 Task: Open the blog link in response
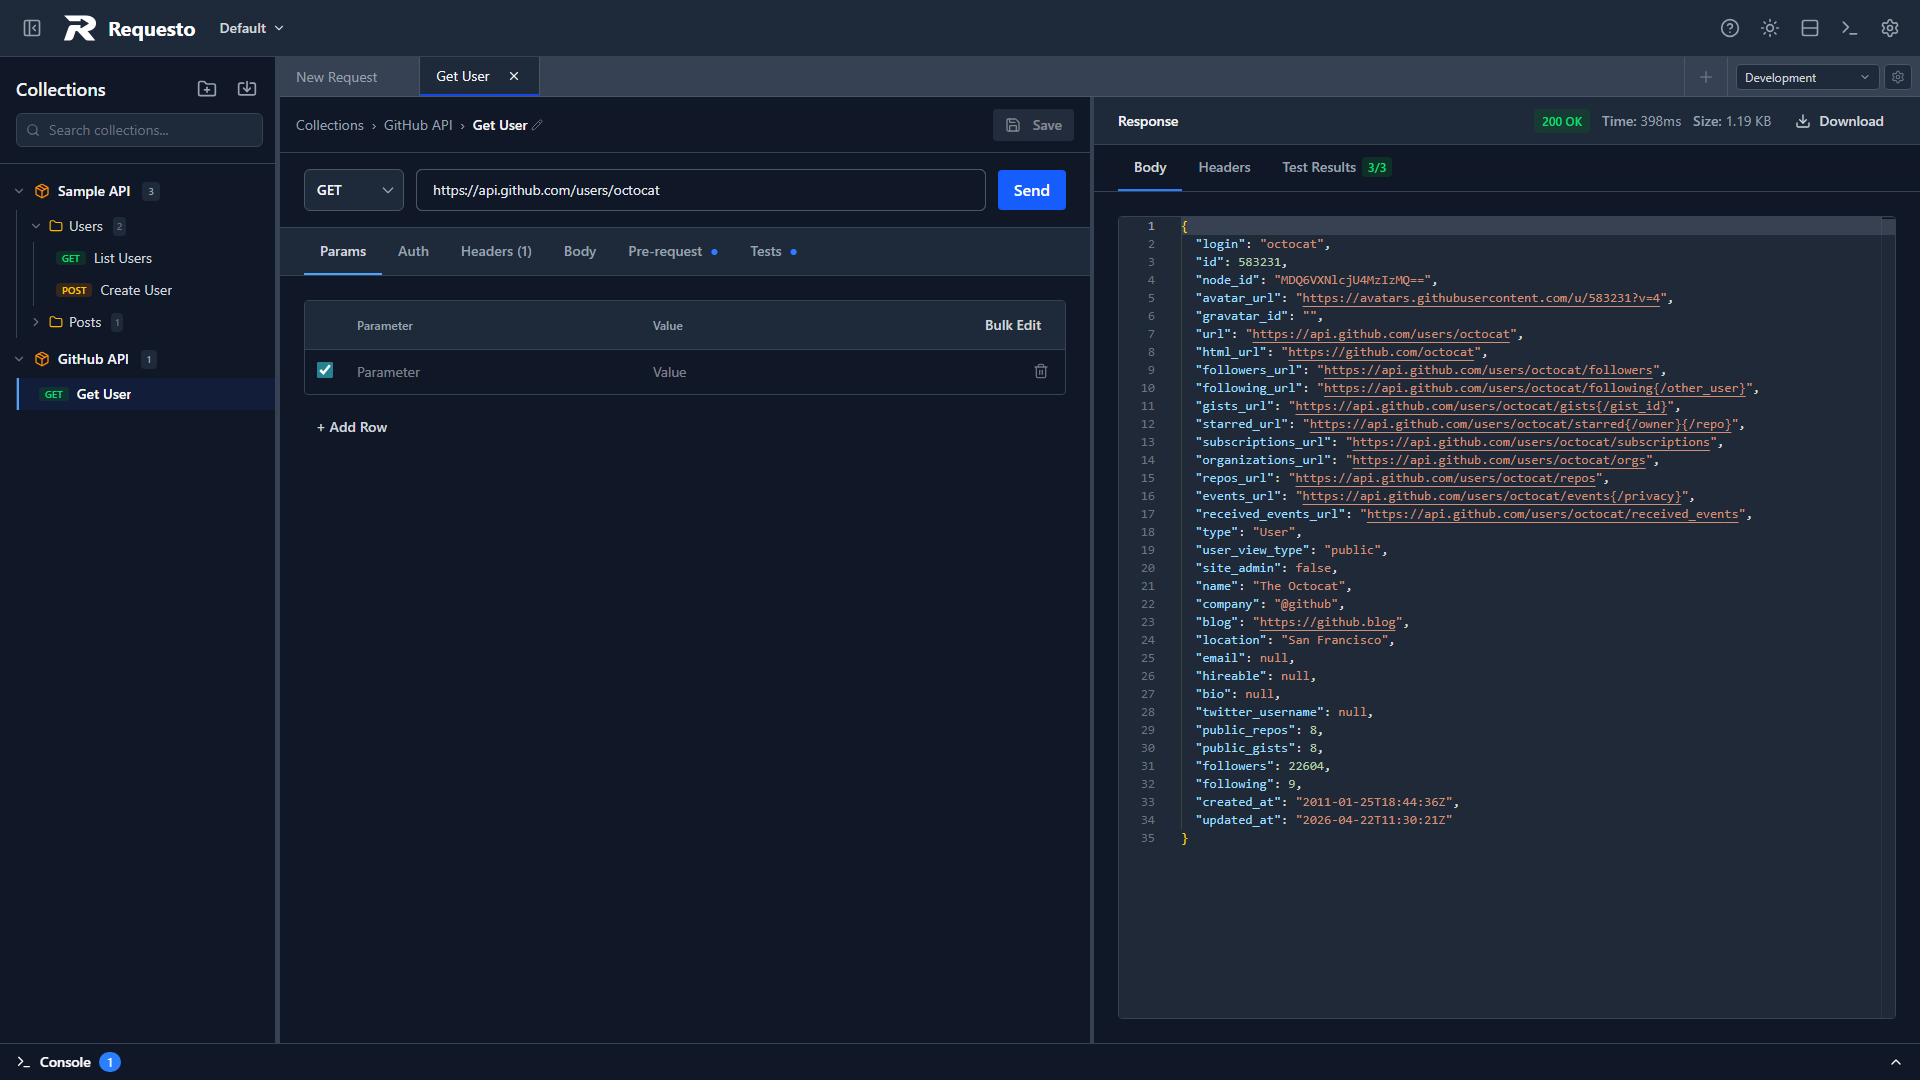(x=1327, y=622)
